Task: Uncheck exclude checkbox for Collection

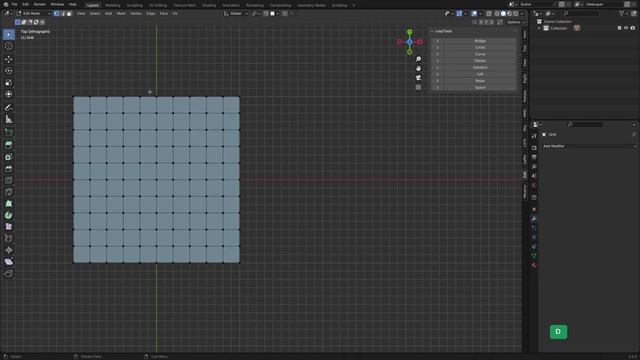Action: point(620,28)
